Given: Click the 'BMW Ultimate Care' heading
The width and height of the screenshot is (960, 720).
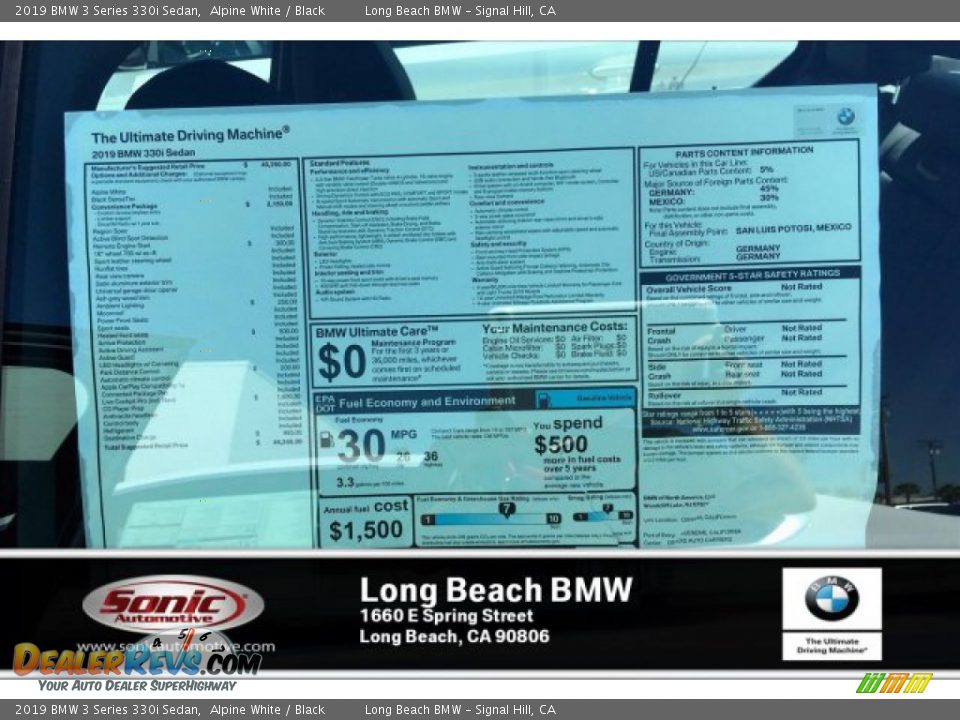Looking at the screenshot, I should [x=377, y=332].
